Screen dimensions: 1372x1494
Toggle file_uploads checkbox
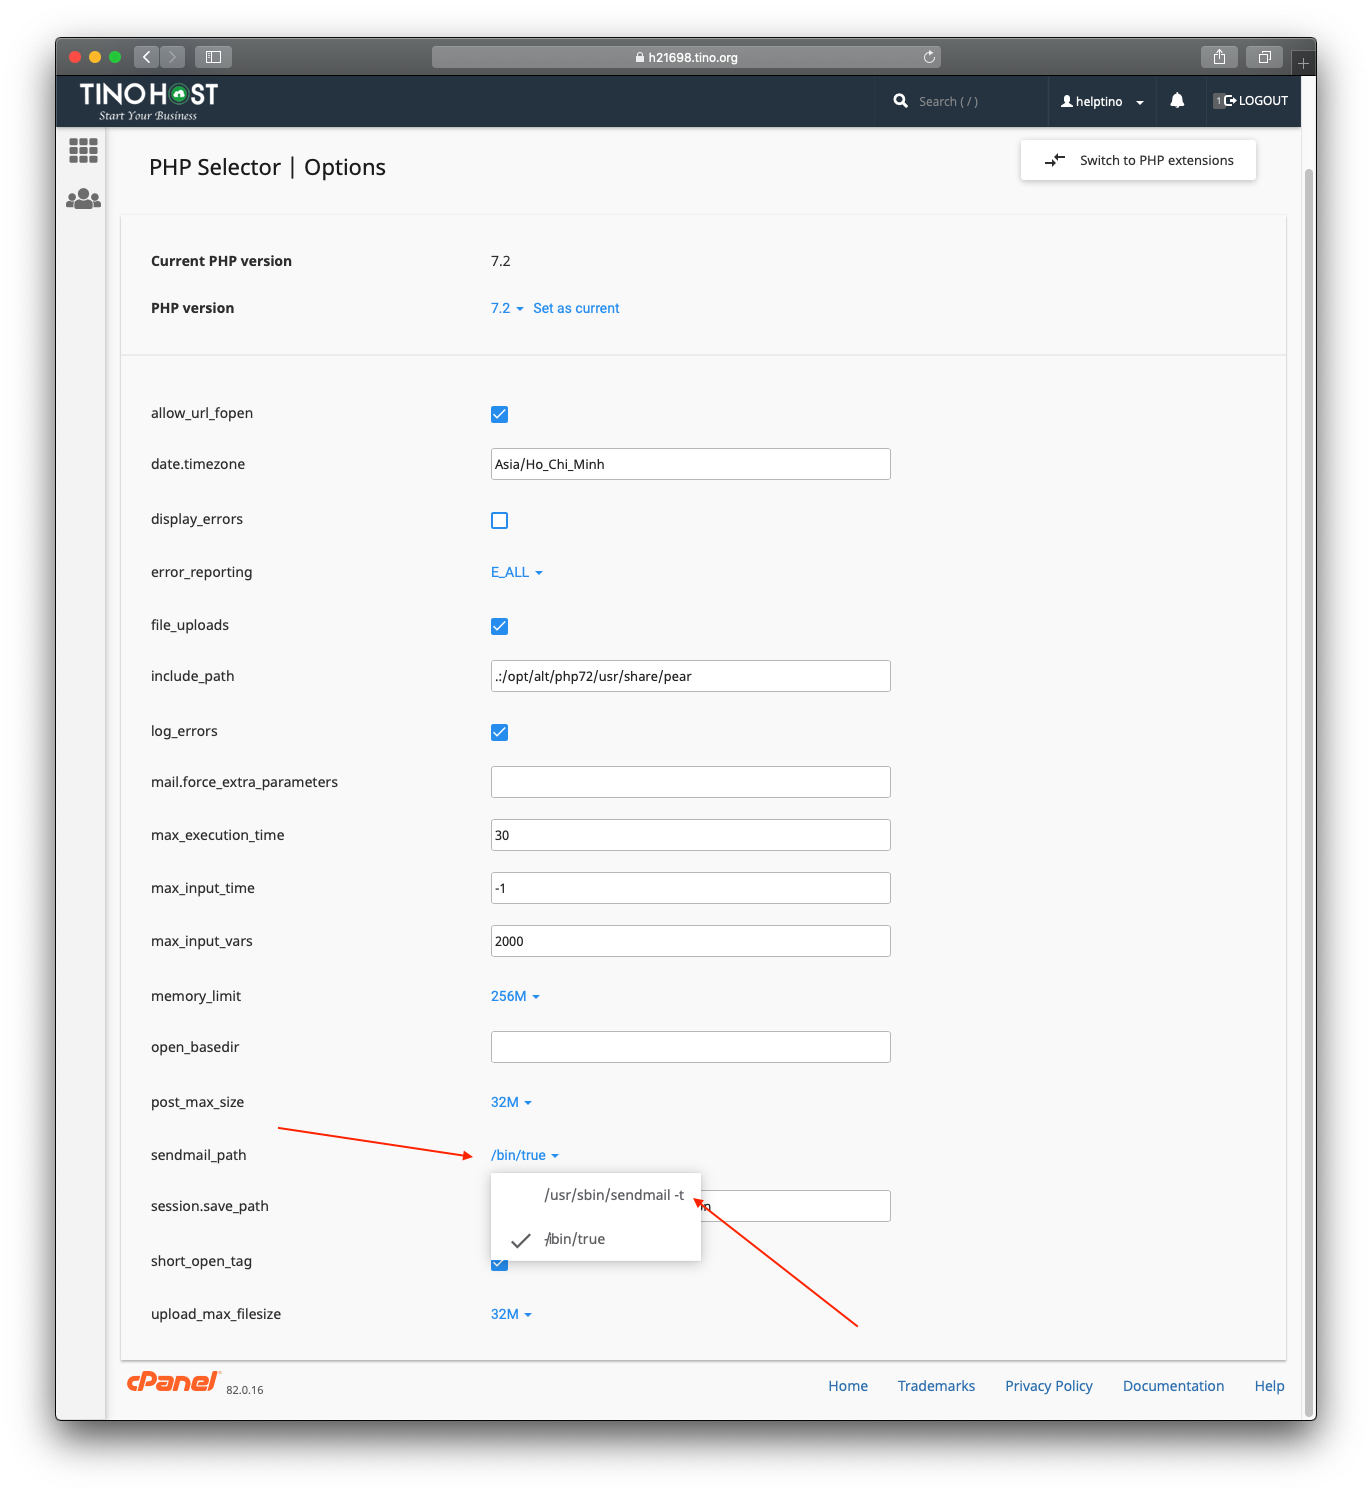click(x=500, y=626)
